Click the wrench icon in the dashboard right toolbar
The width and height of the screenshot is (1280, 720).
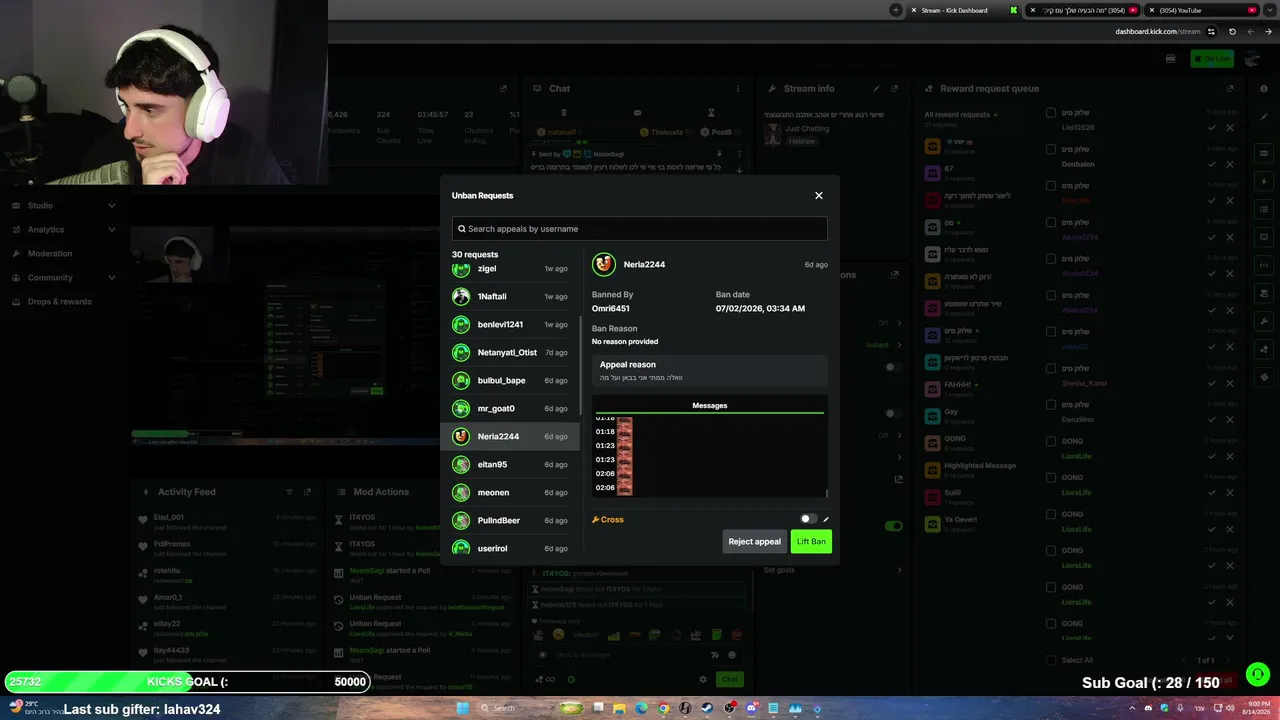[1265, 322]
